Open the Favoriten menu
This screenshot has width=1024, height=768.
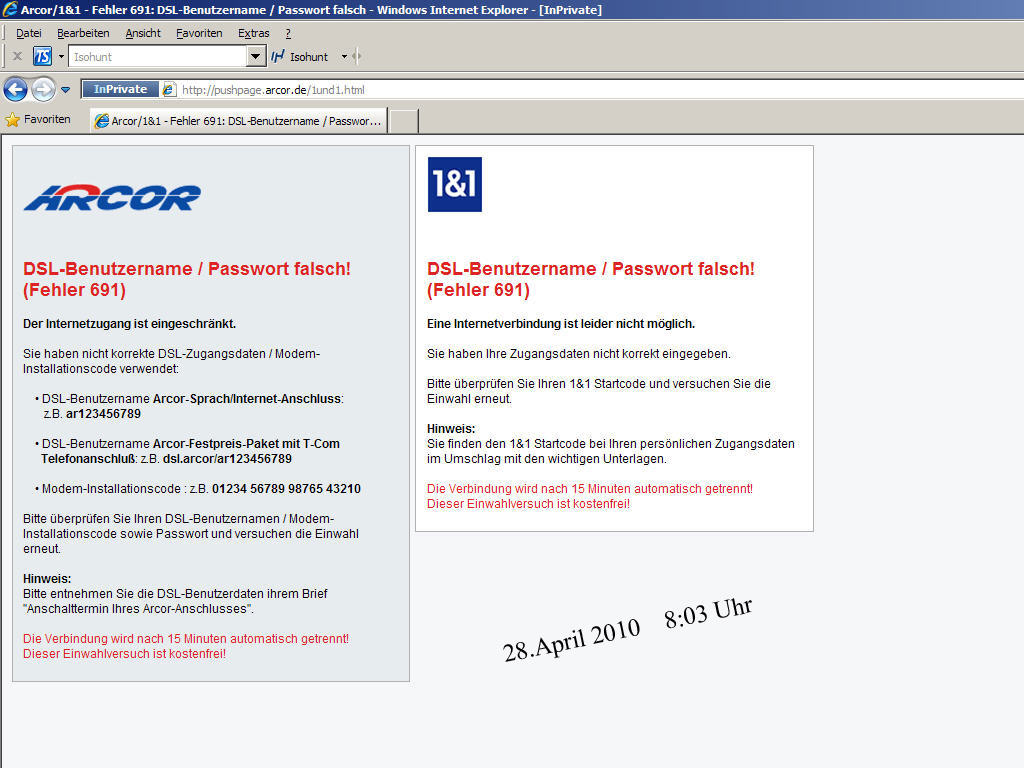199,33
